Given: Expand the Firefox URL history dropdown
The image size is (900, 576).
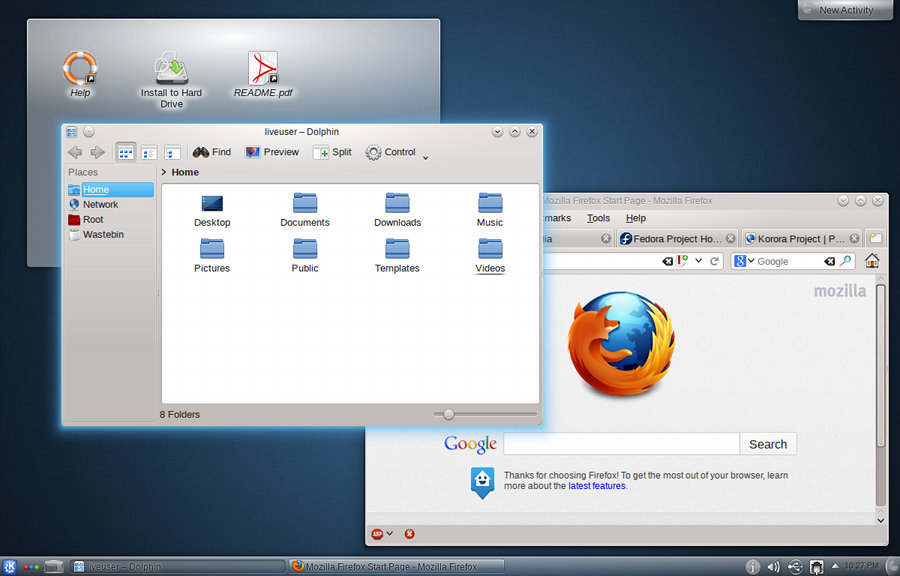Looking at the screenshot, I should point(699,261).
